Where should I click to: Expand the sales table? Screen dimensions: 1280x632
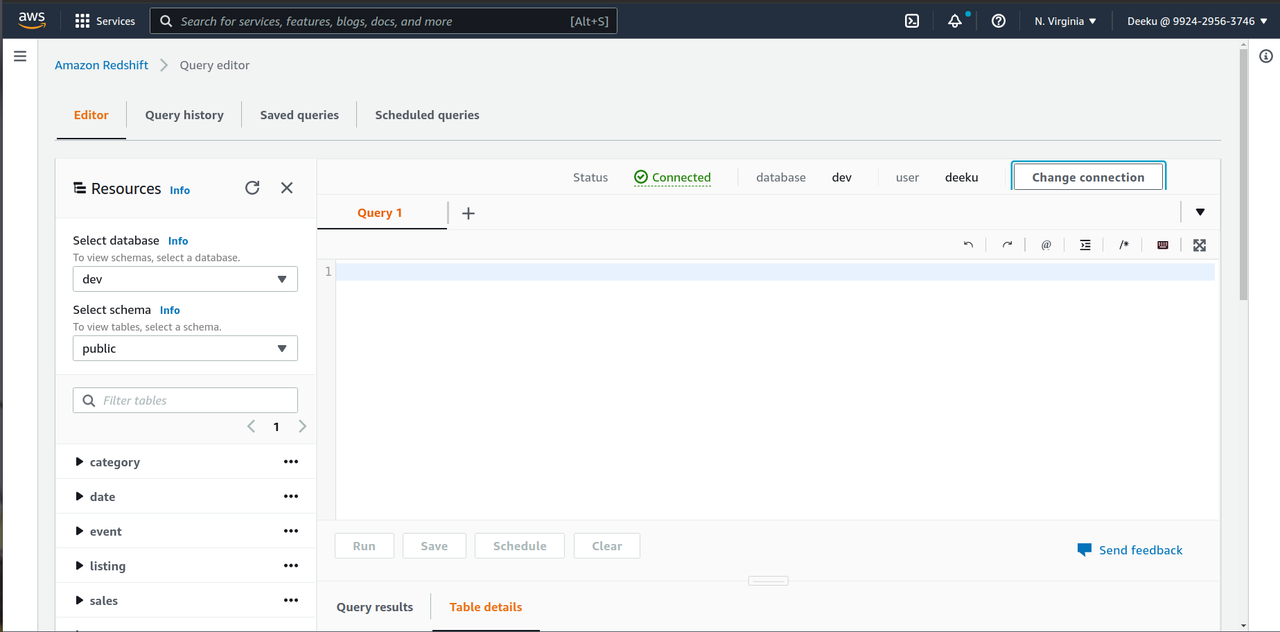coord(80,600)
